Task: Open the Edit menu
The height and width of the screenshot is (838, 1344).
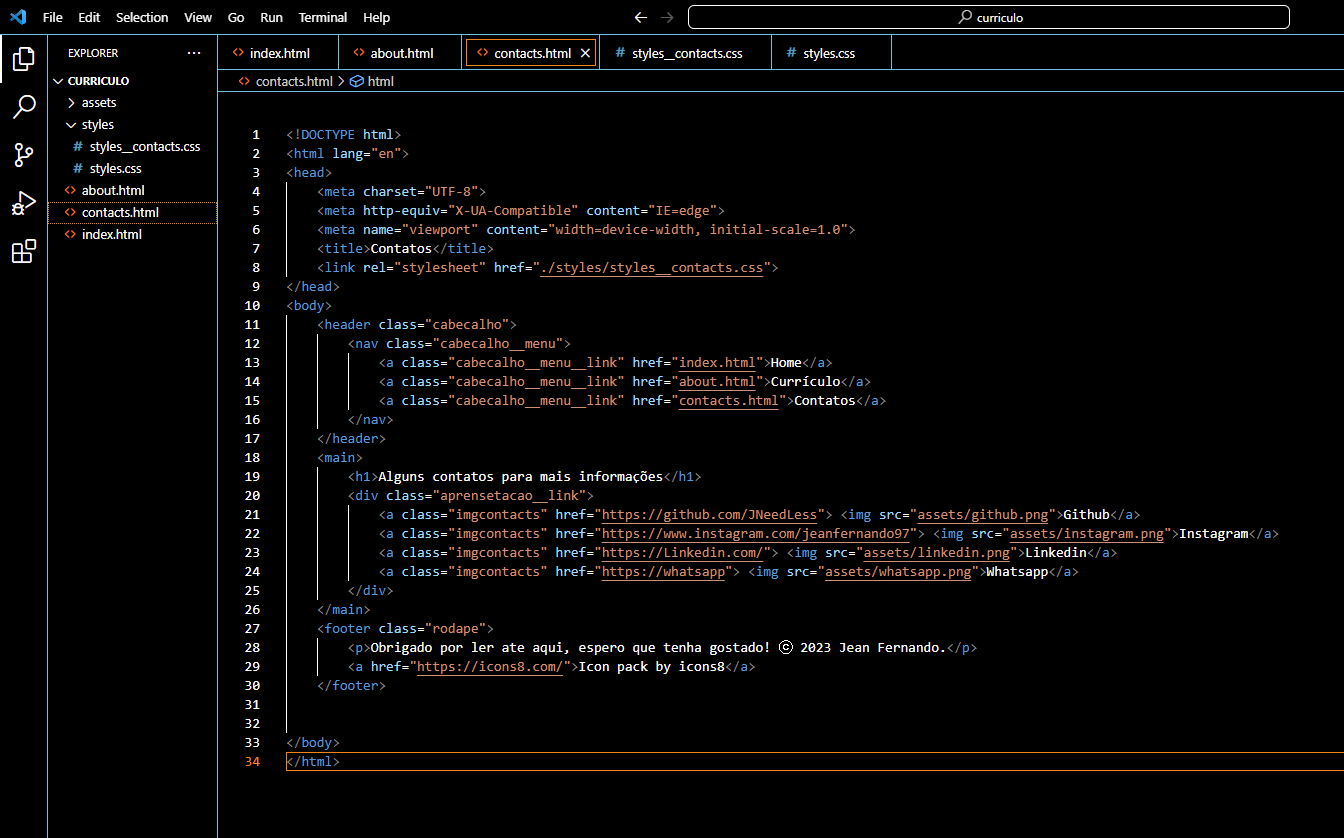Action: (x=89, y=17)
